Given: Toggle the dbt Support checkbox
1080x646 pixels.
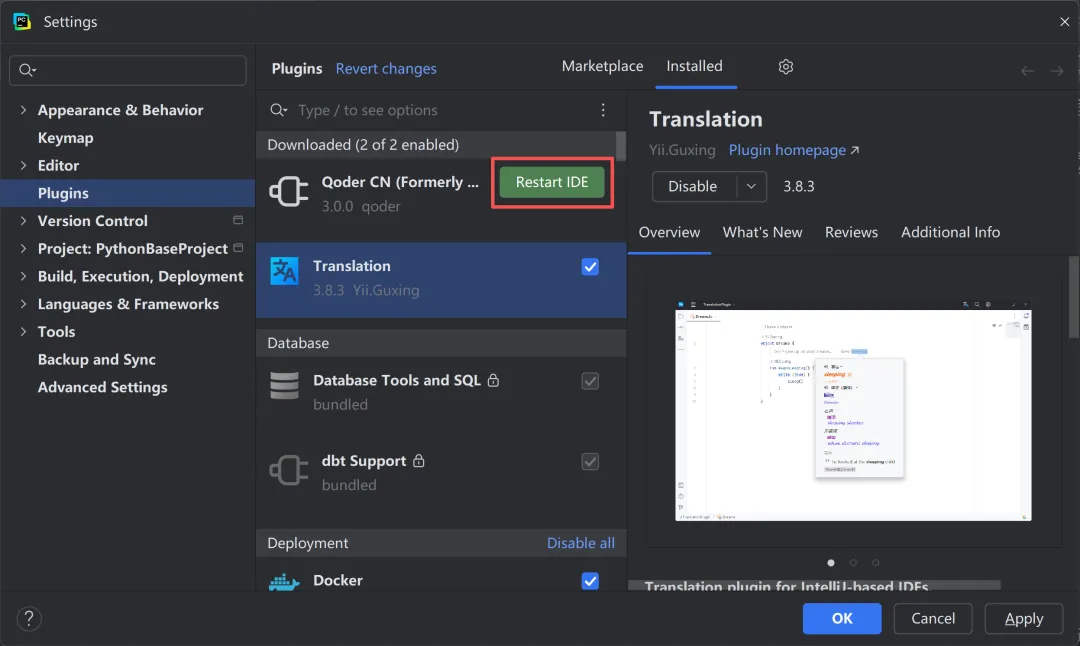Looking at the screenshot, I should [590, 461].
